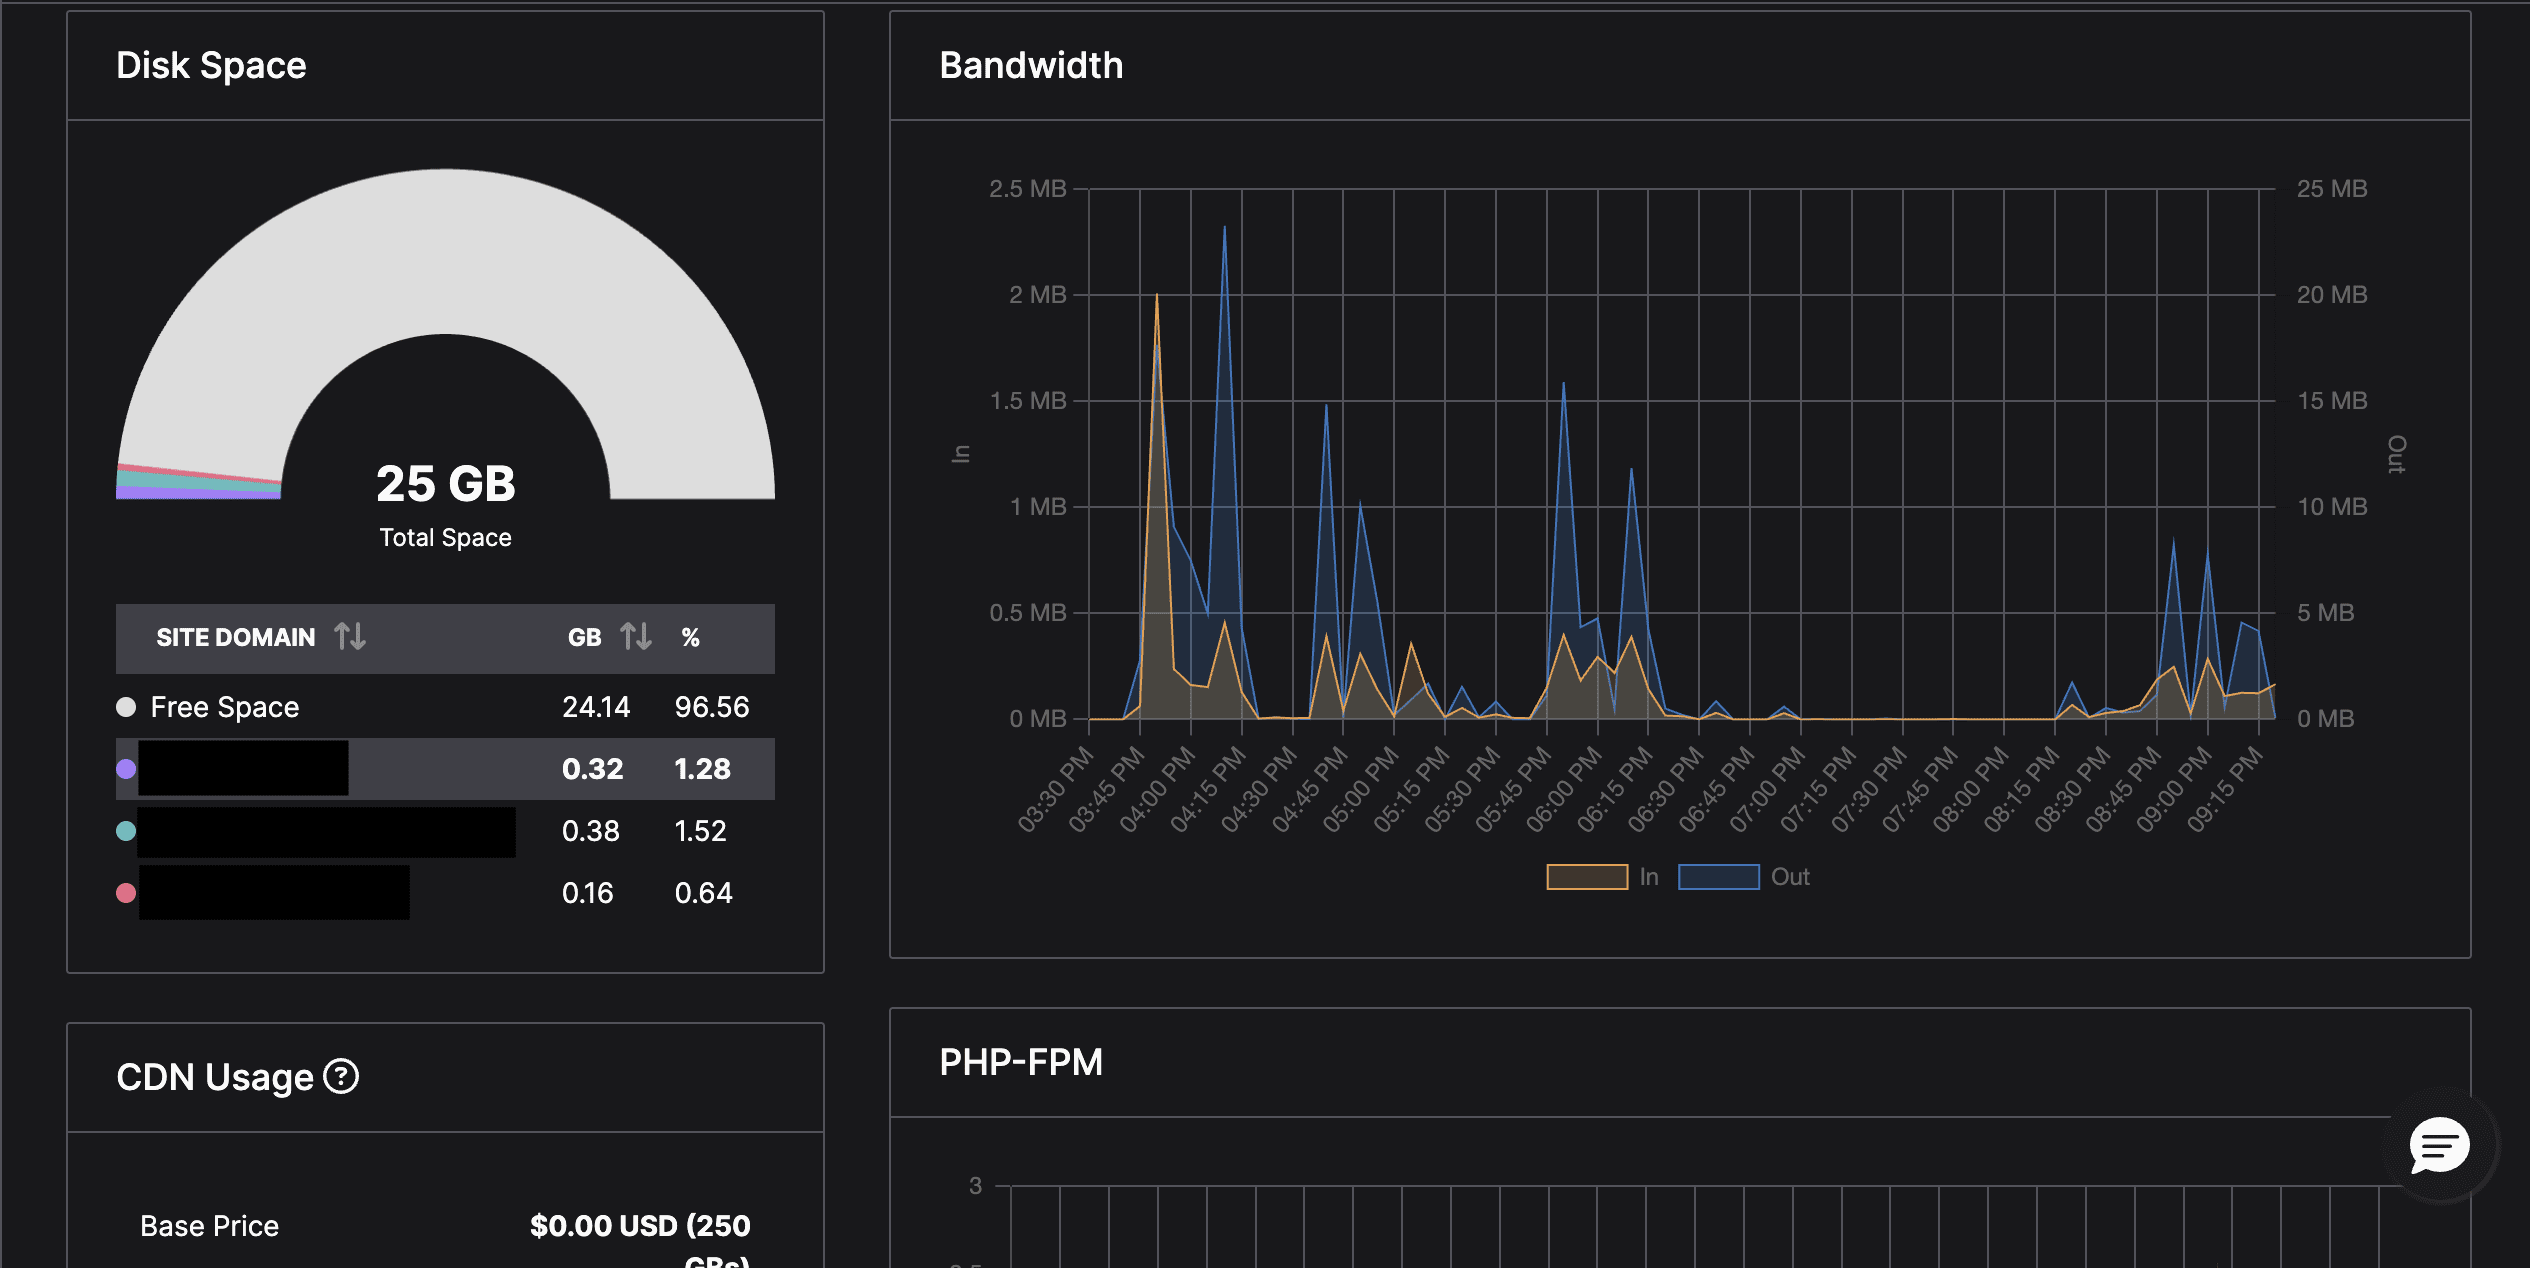Click the 04:15 PM Out bandwidth peak
Image resolution: width=2530 pixels, height=1268 pixels.
pyautogui.click(x=1224, y=229)
